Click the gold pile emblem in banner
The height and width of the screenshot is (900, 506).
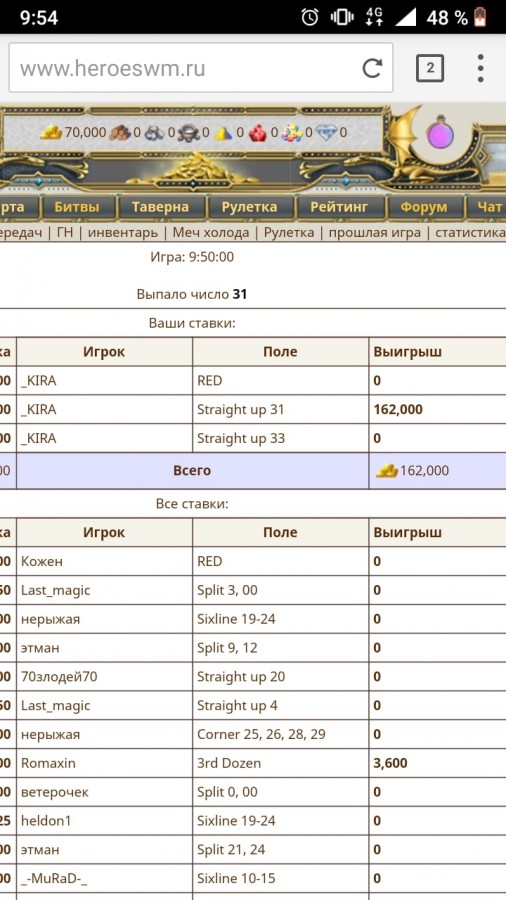(194, 169)
